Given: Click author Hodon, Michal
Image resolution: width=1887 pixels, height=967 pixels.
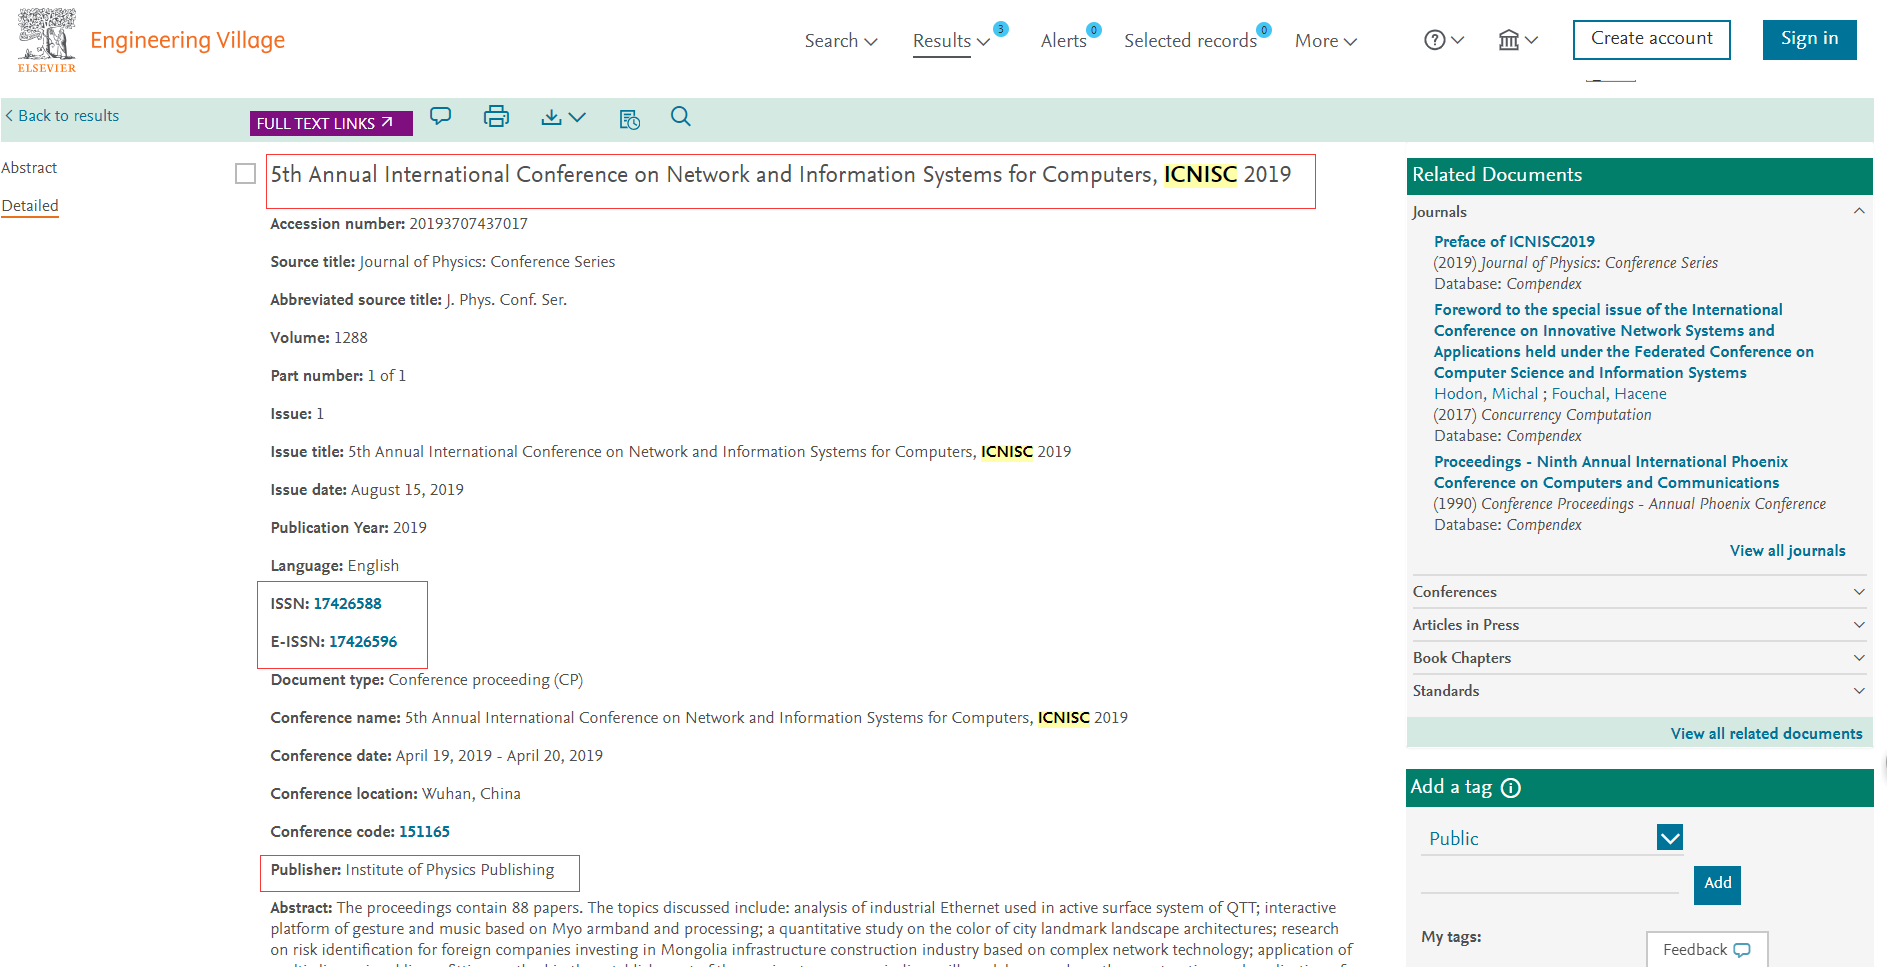Looking at the screenshot, I should 1486,394.
